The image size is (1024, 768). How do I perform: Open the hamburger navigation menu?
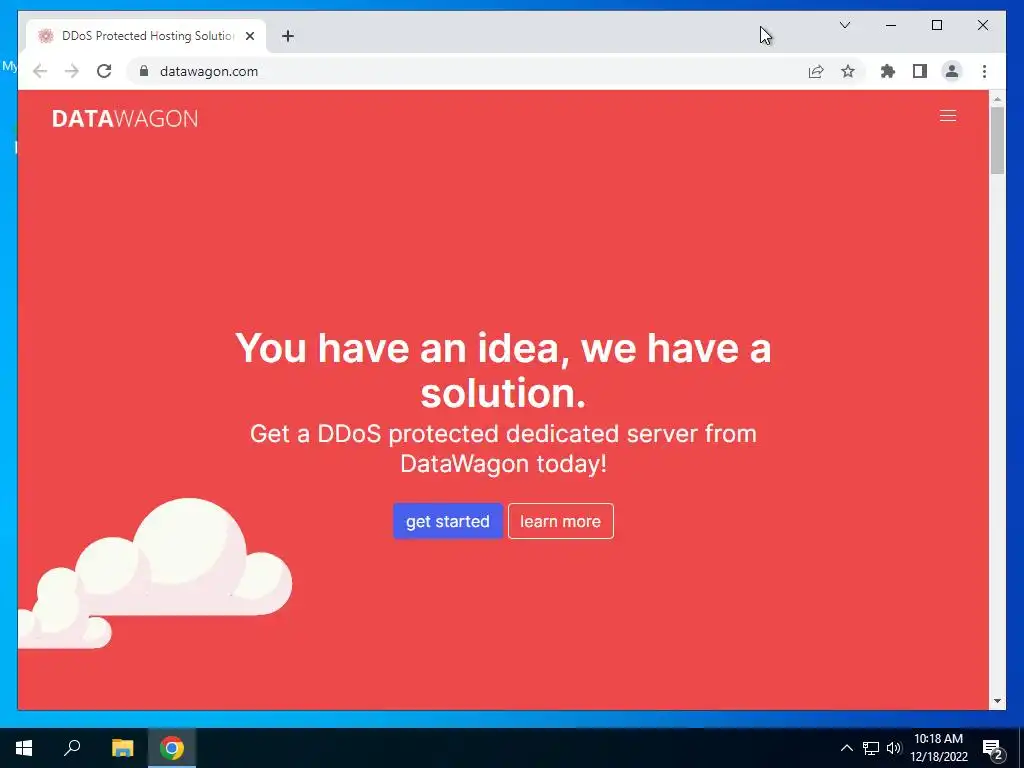tap(948, 116)
